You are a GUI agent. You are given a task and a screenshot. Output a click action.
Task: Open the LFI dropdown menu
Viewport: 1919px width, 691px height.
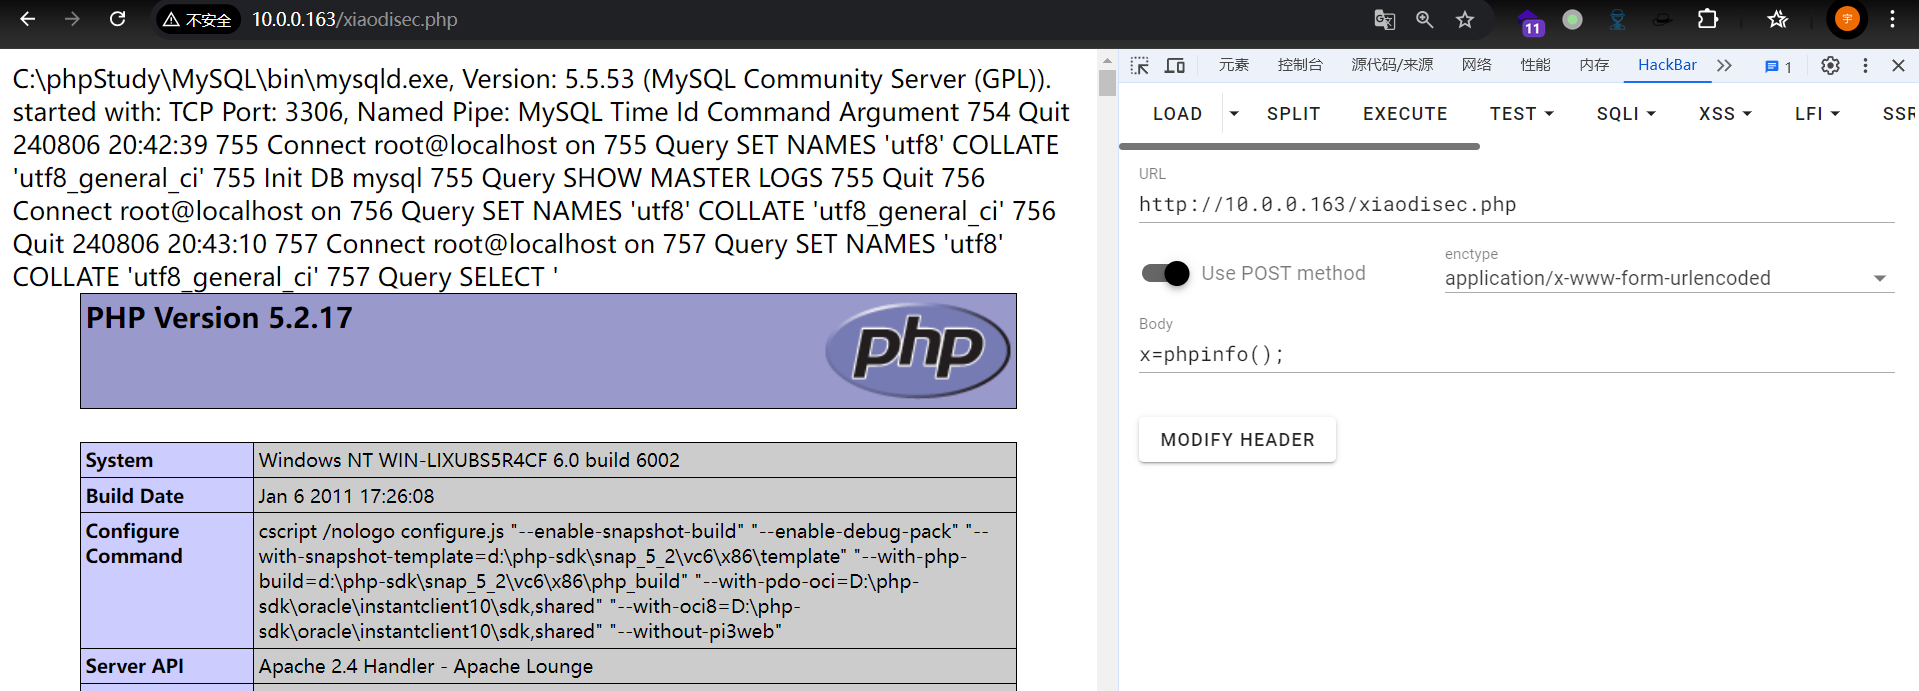pyautogui.click(x=1817, y=114)
